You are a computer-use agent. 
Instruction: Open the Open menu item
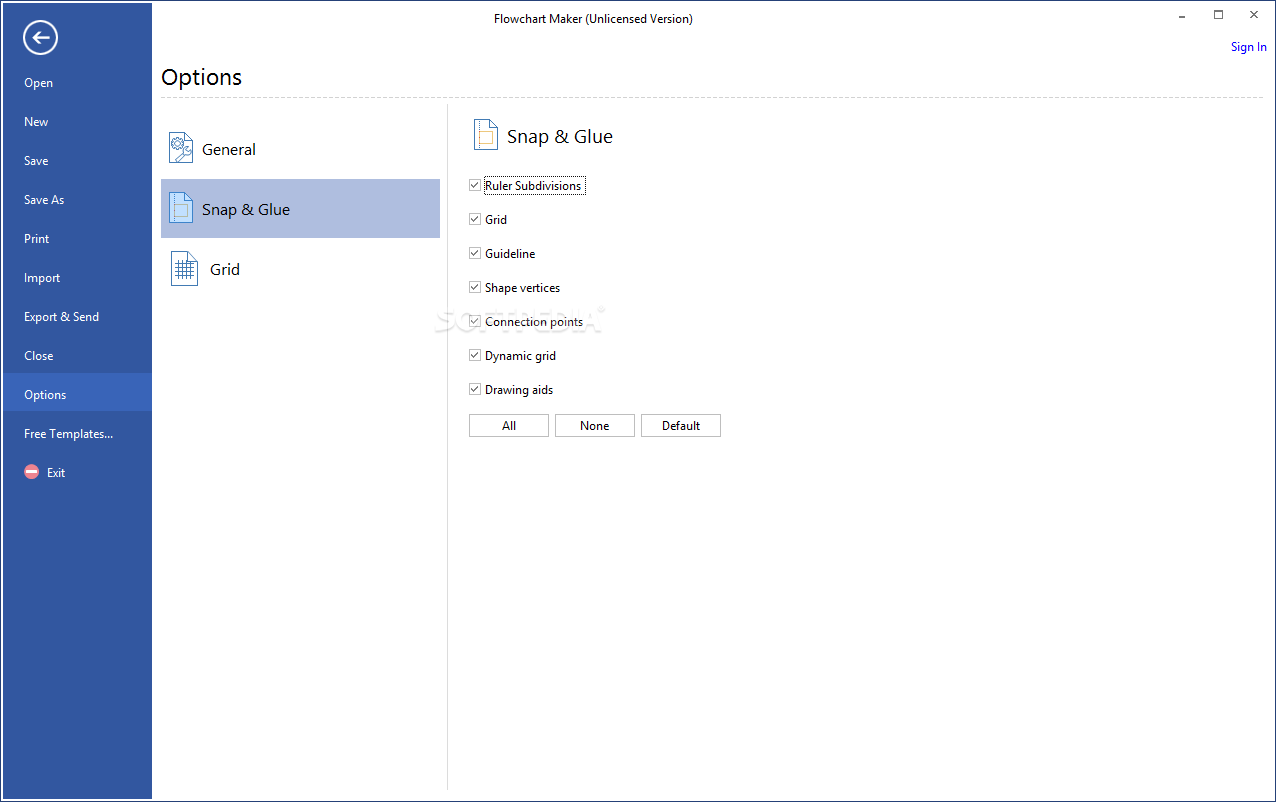click(77, 83)
